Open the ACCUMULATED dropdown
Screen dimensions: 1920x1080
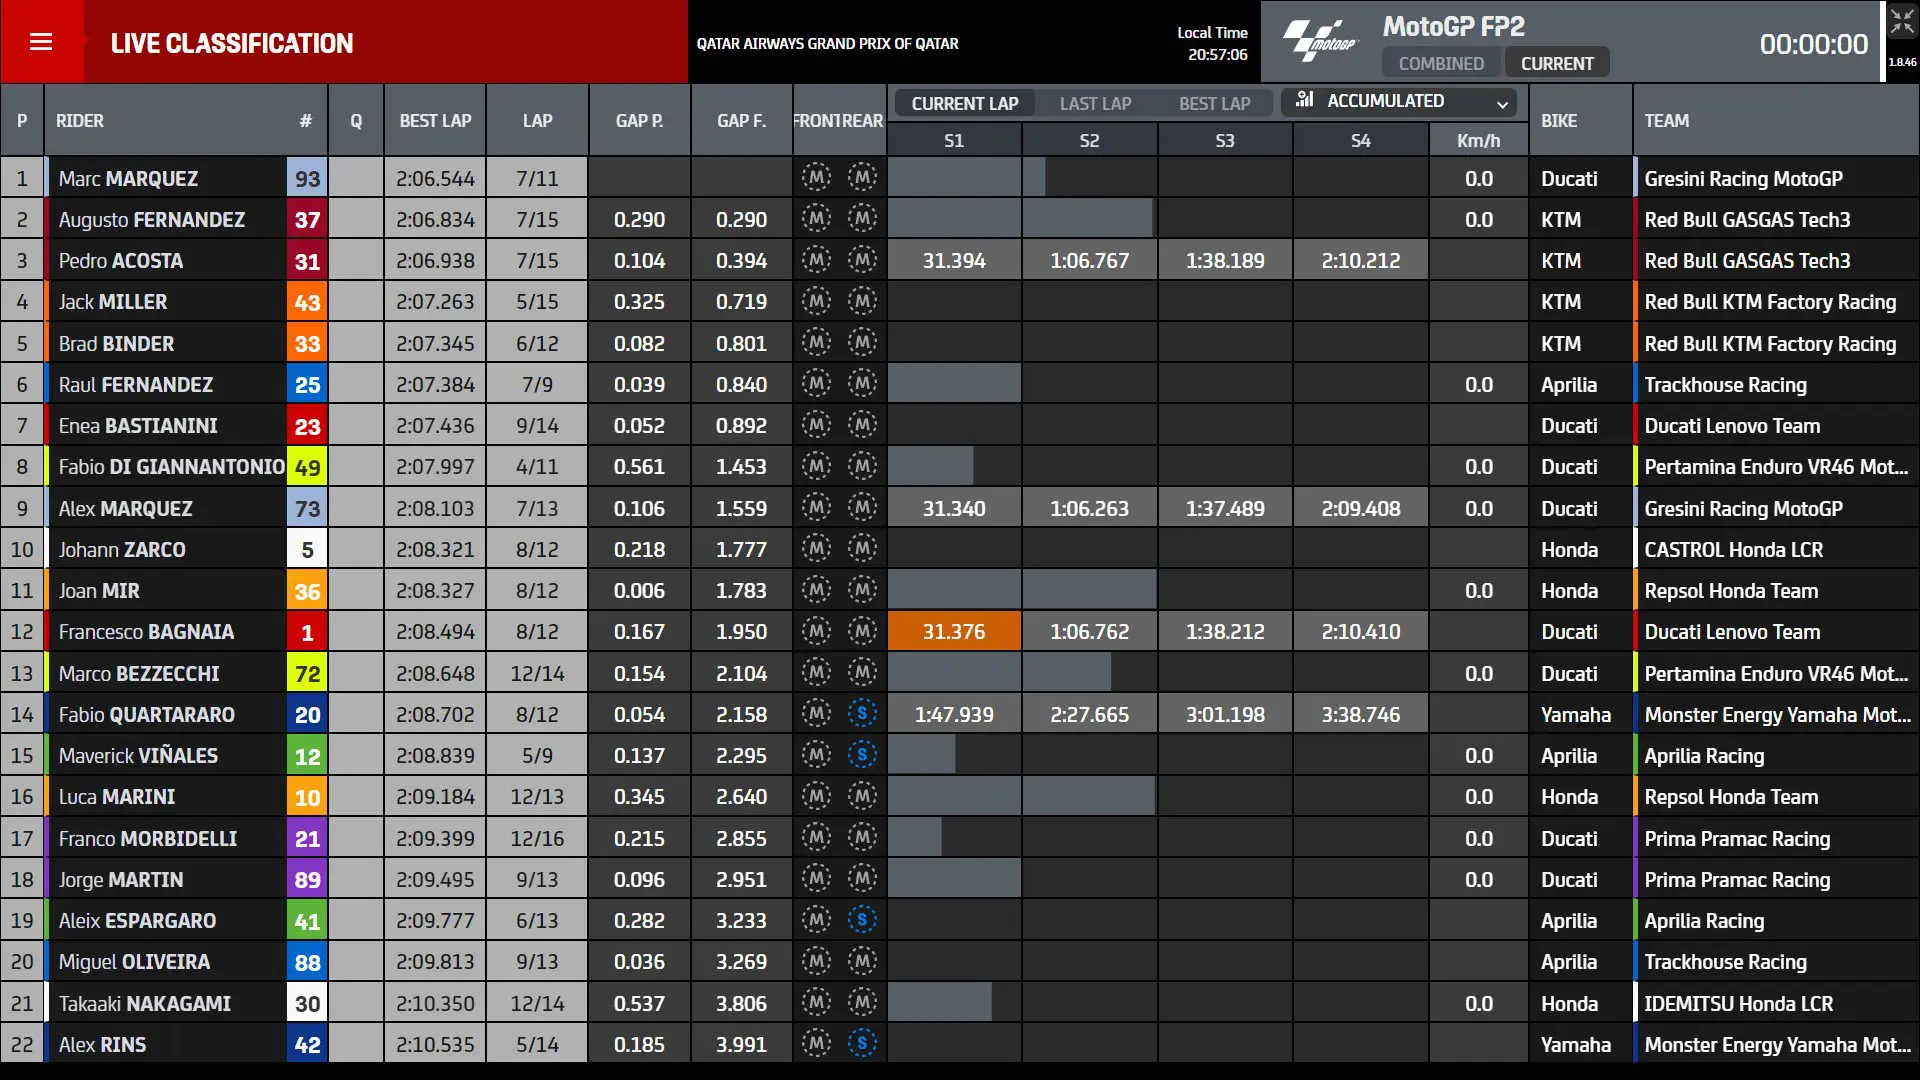pos(1399,101)
